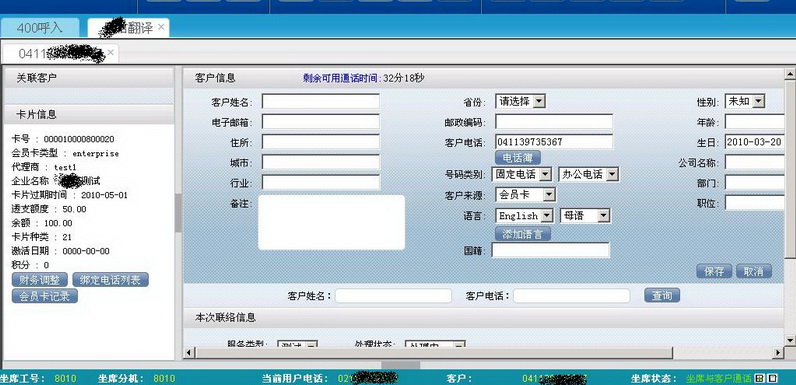The height and width of the screenshot is (385, 796).
Task: Open the 客户来源 会员卡 dropdown
Action: point(525,195)
